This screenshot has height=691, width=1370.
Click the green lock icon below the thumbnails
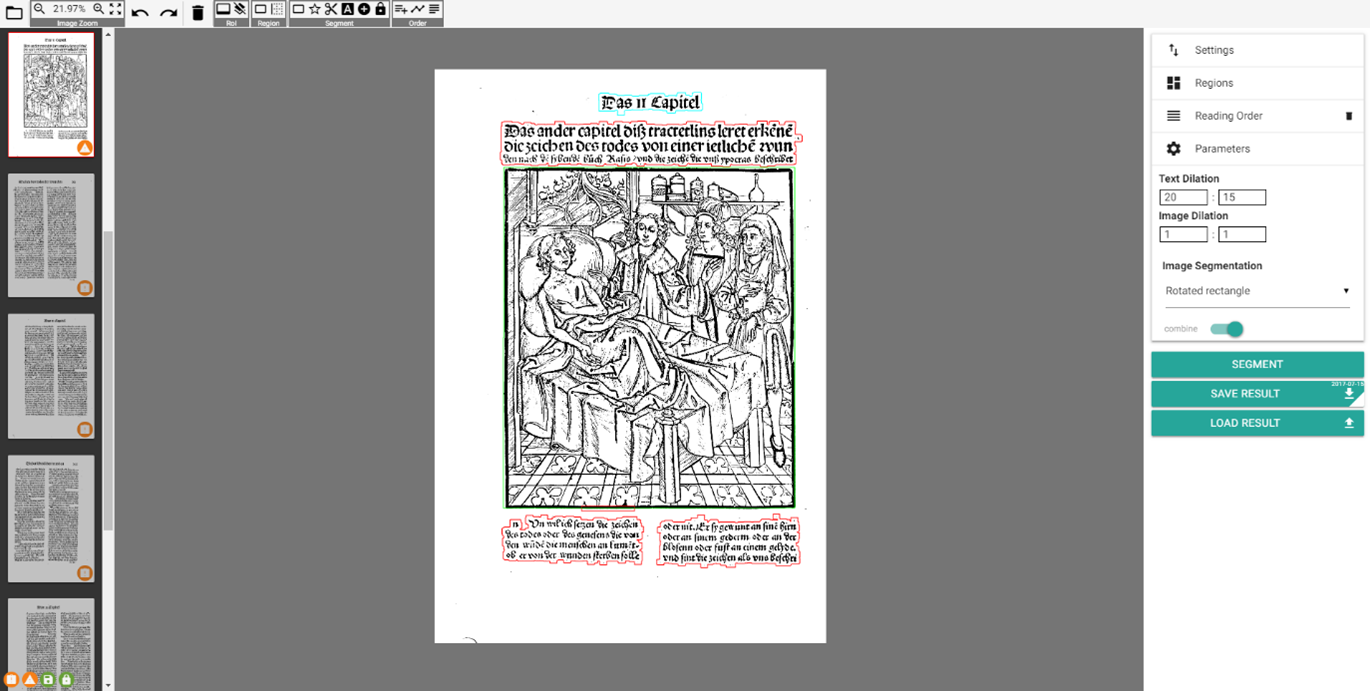point(66,680)
